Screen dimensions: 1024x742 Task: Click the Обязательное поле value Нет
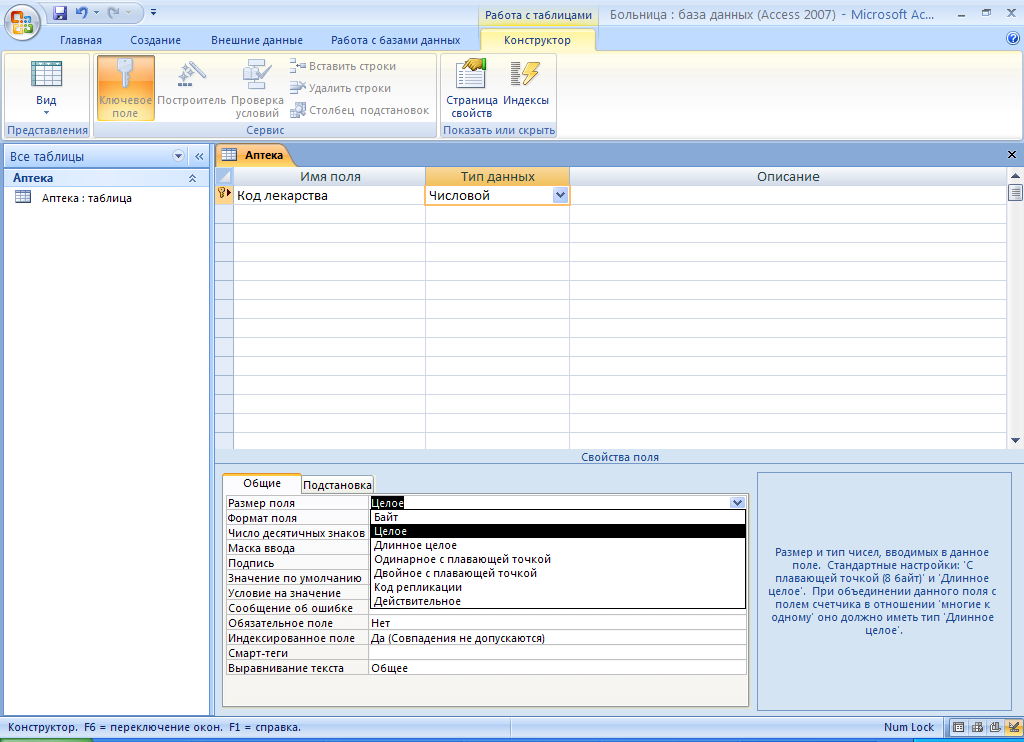click(x=558, y=623)
